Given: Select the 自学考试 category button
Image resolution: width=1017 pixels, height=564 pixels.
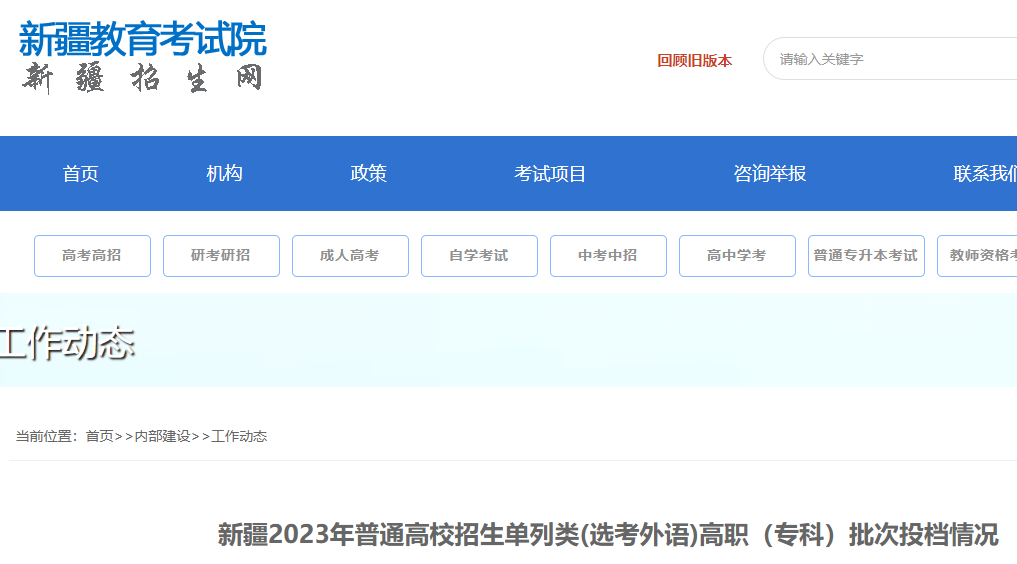Looking at the screenshot, I should pyautogui.click(x=479, y=256).
